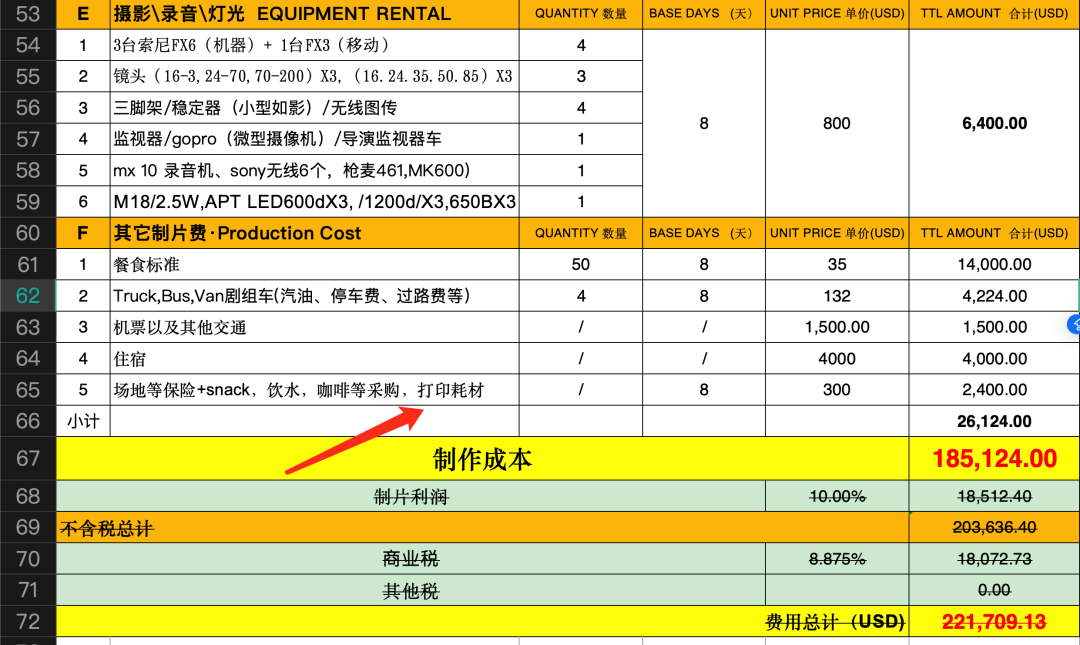
Task: Click the 26,124.00 subtotal cell
Action: point(994,422)
